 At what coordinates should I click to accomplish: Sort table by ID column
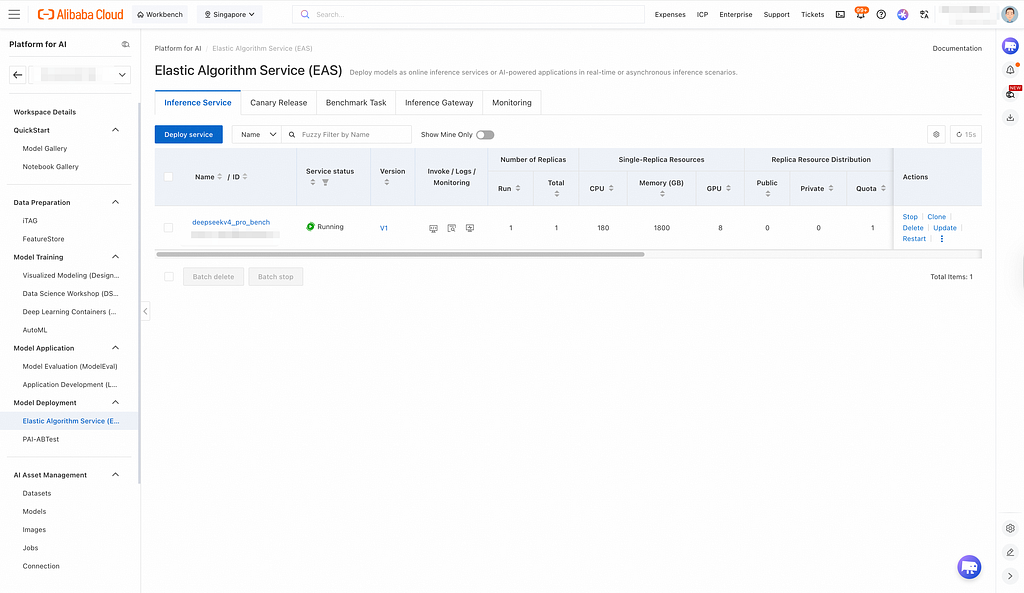coord(245,177)
